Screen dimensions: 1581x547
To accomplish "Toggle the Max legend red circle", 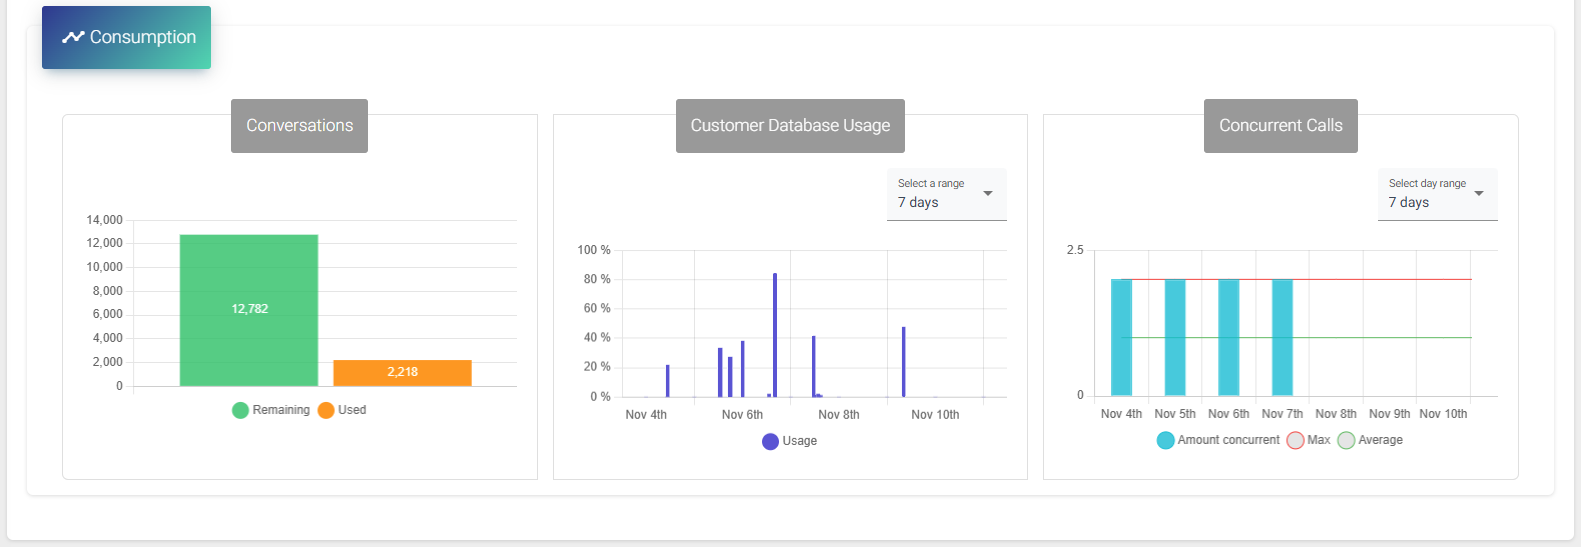I will [x=1295, y=440].
